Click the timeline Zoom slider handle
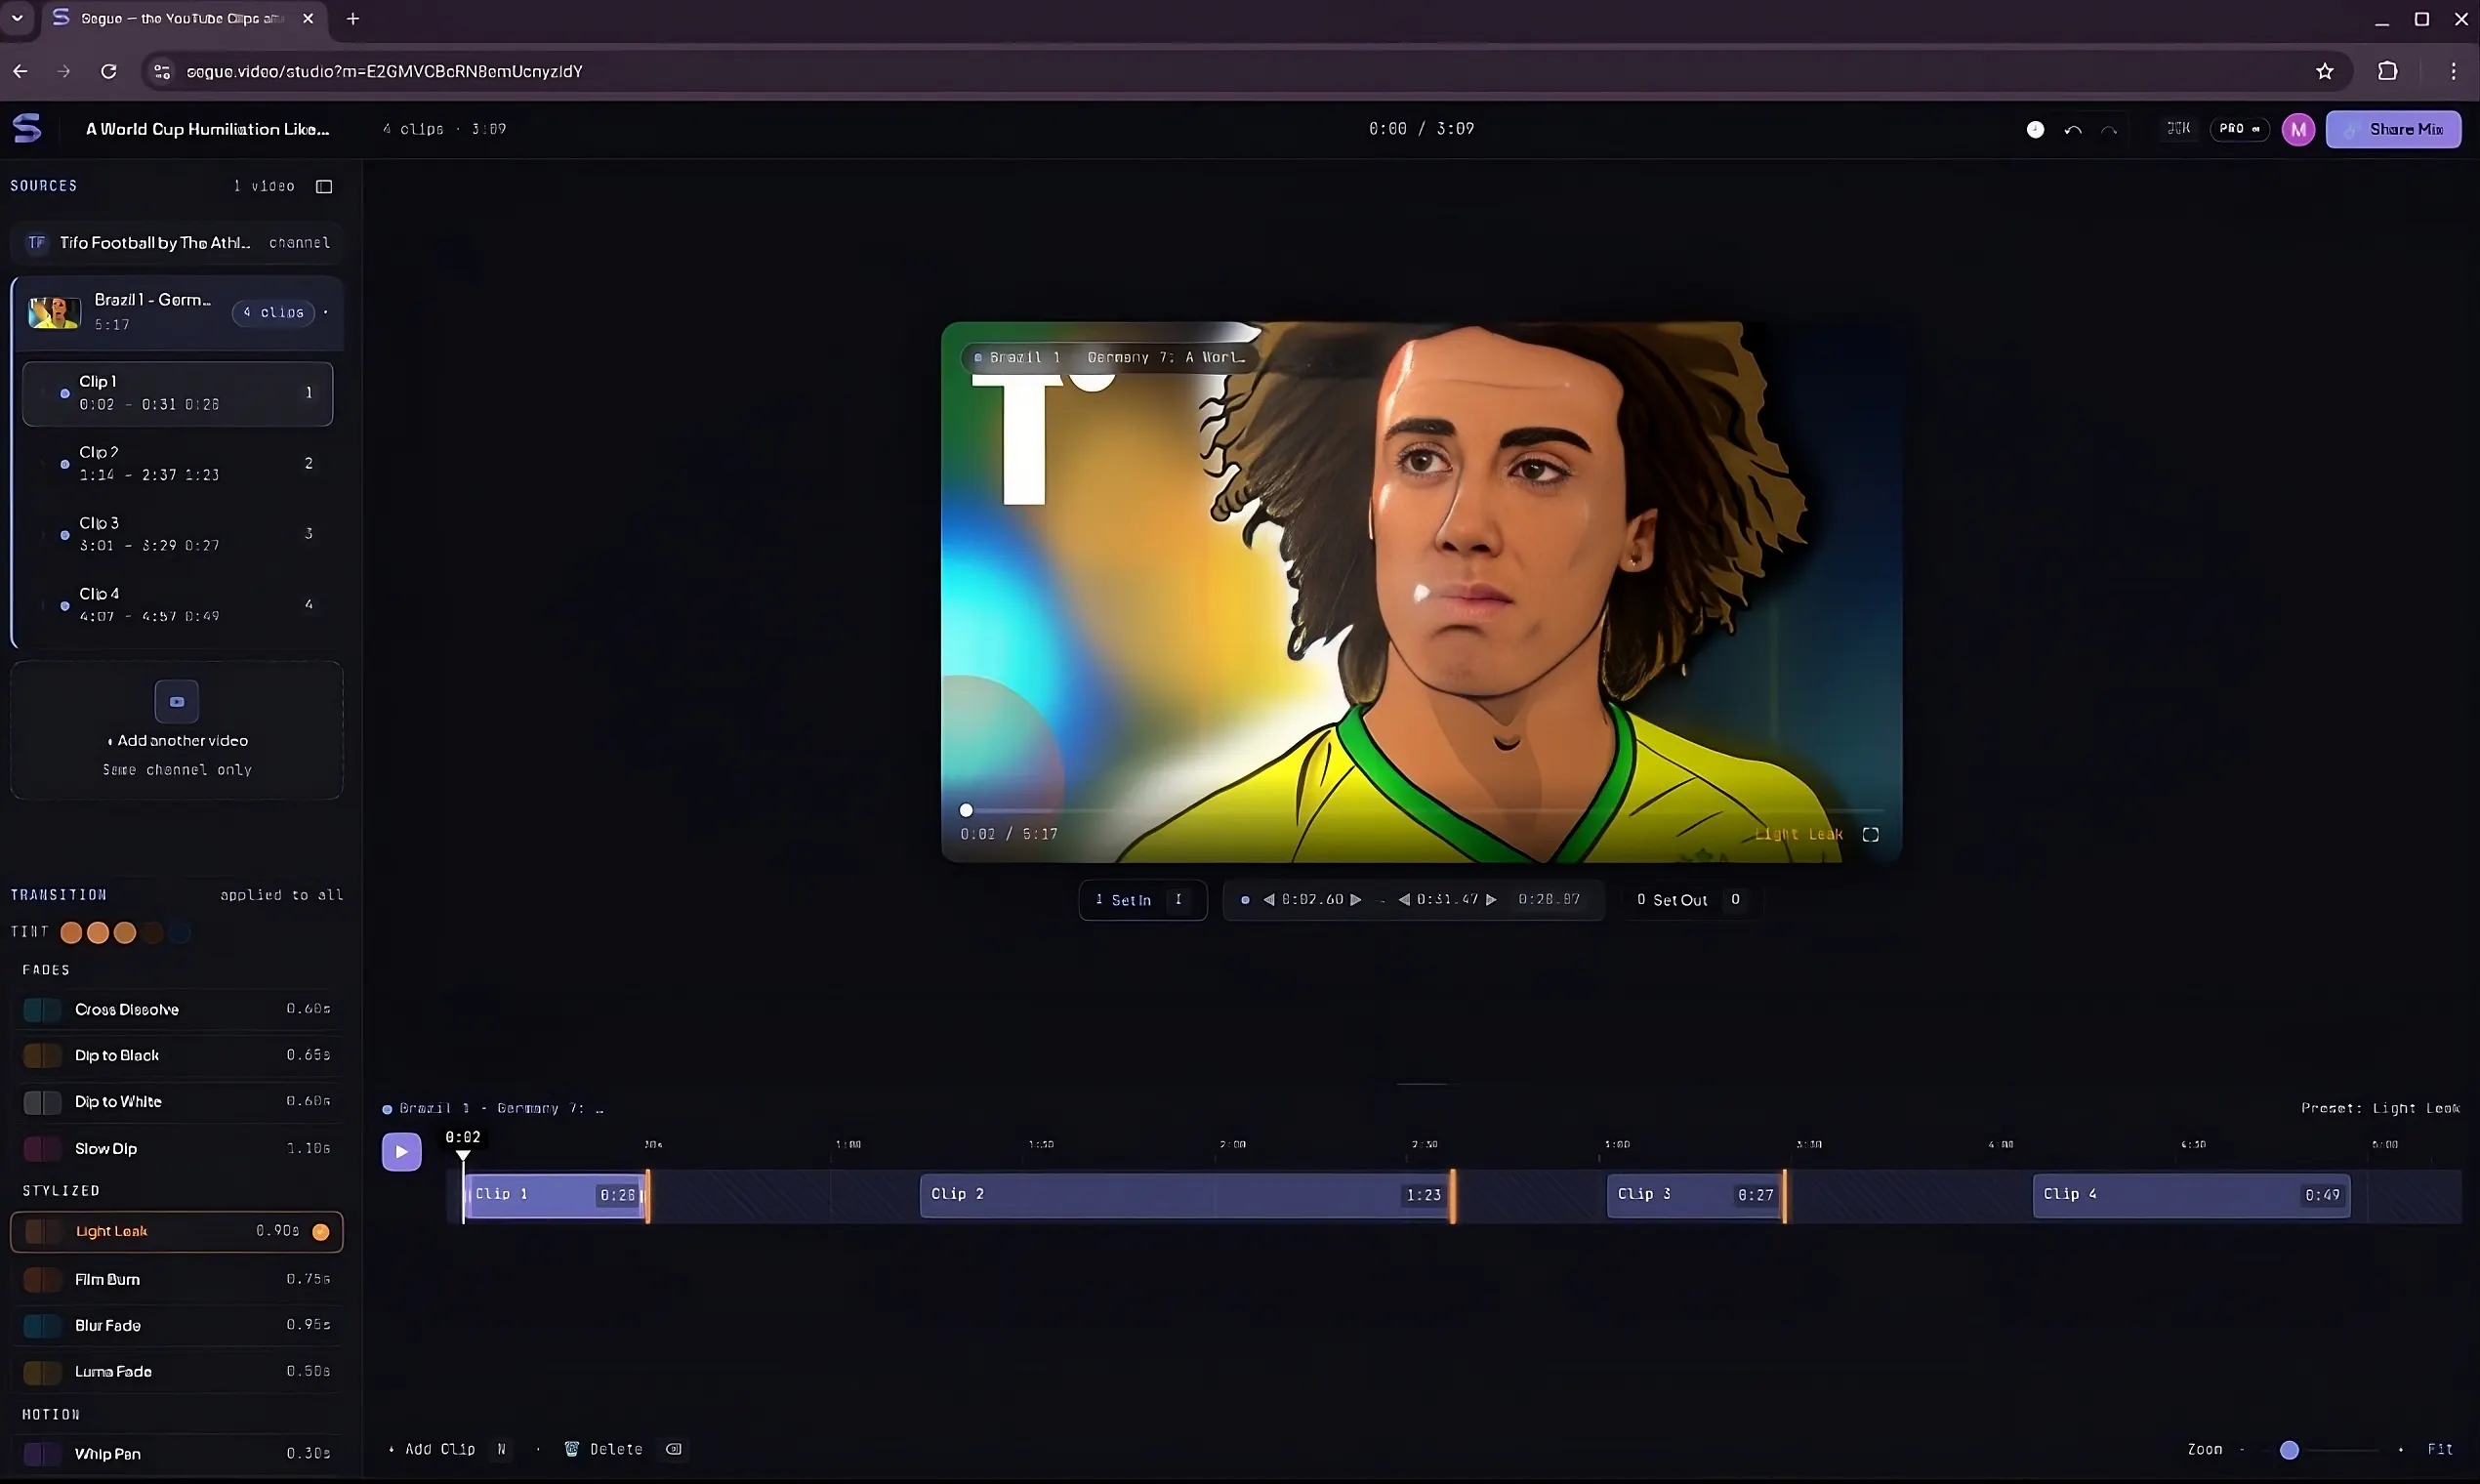Viewport: 2480px width, 1484px height. pos(2289,1449)
